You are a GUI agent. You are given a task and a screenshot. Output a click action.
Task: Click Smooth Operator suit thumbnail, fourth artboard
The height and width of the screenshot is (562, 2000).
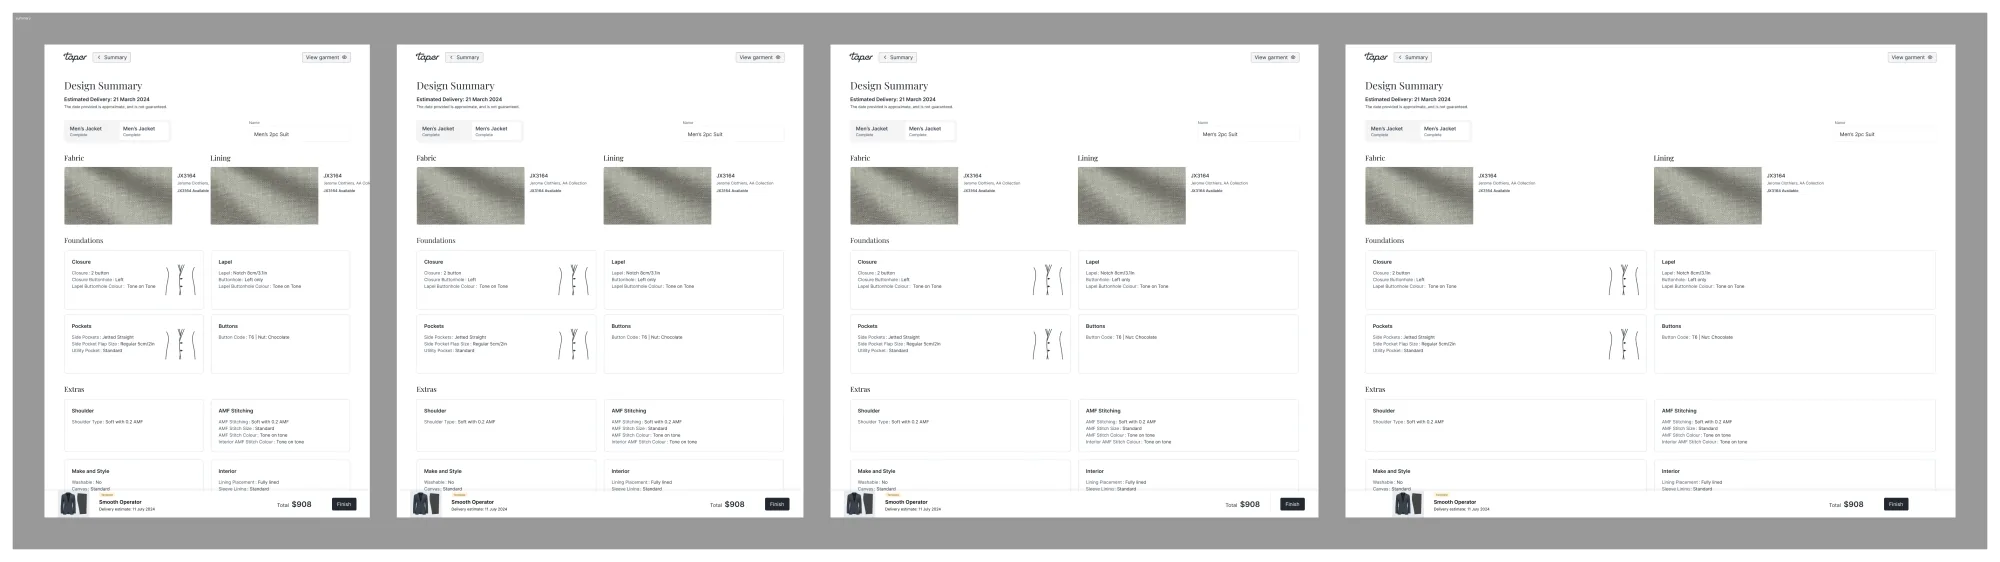[x=1409, y=504]
